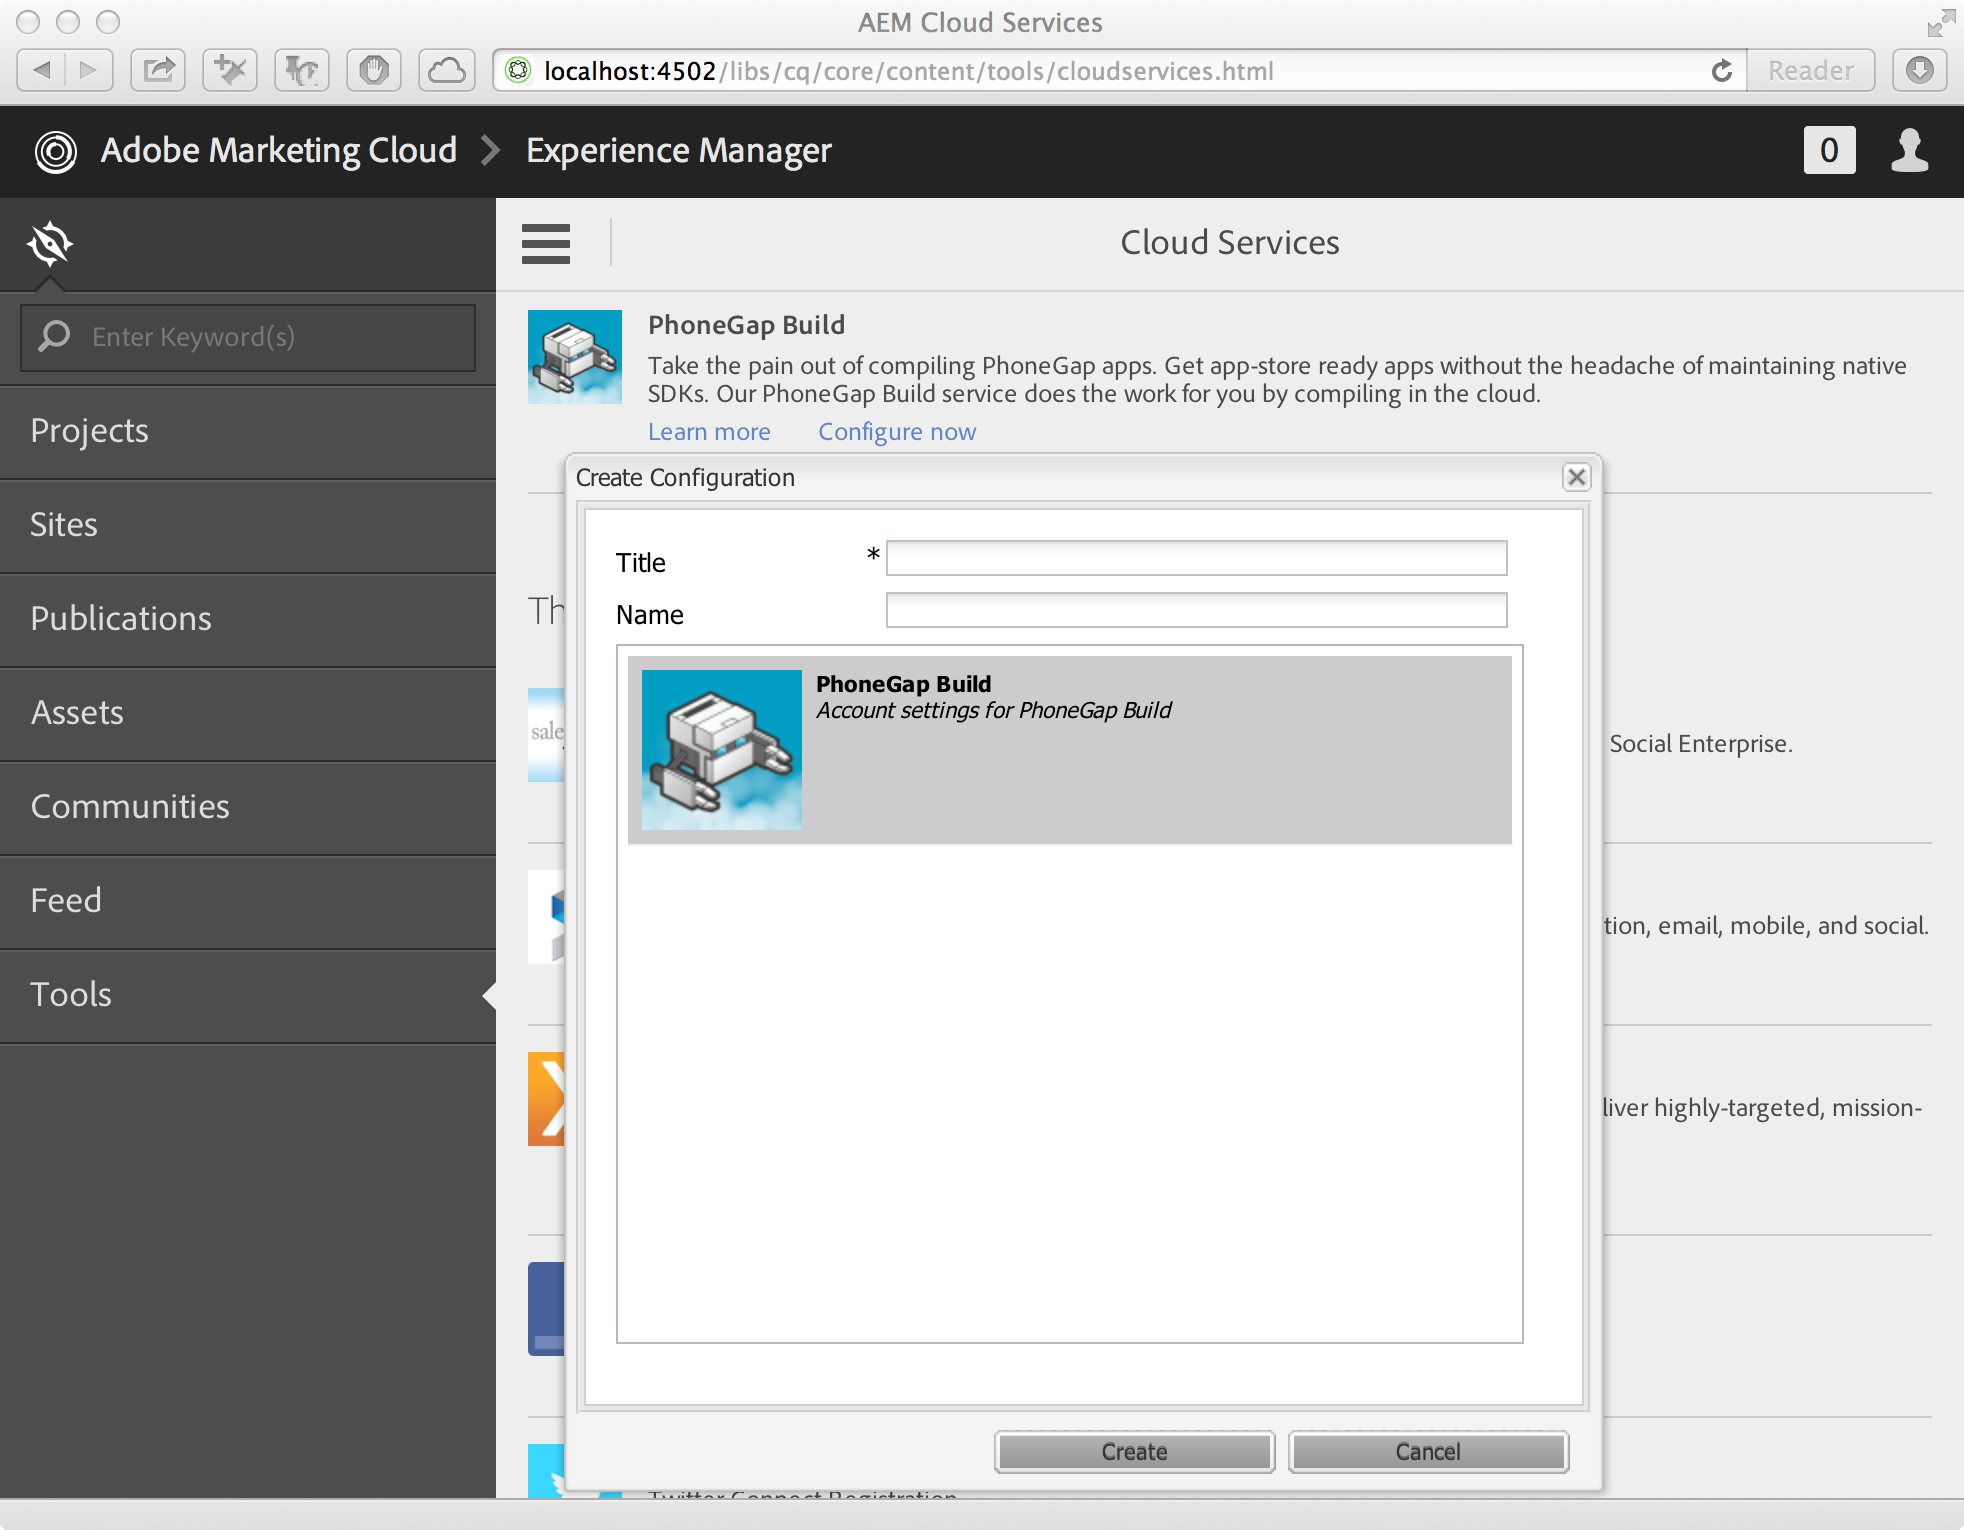Click PhoneGap Build Configure now link
The image size is (1964, 1530).
coord(897,432)
